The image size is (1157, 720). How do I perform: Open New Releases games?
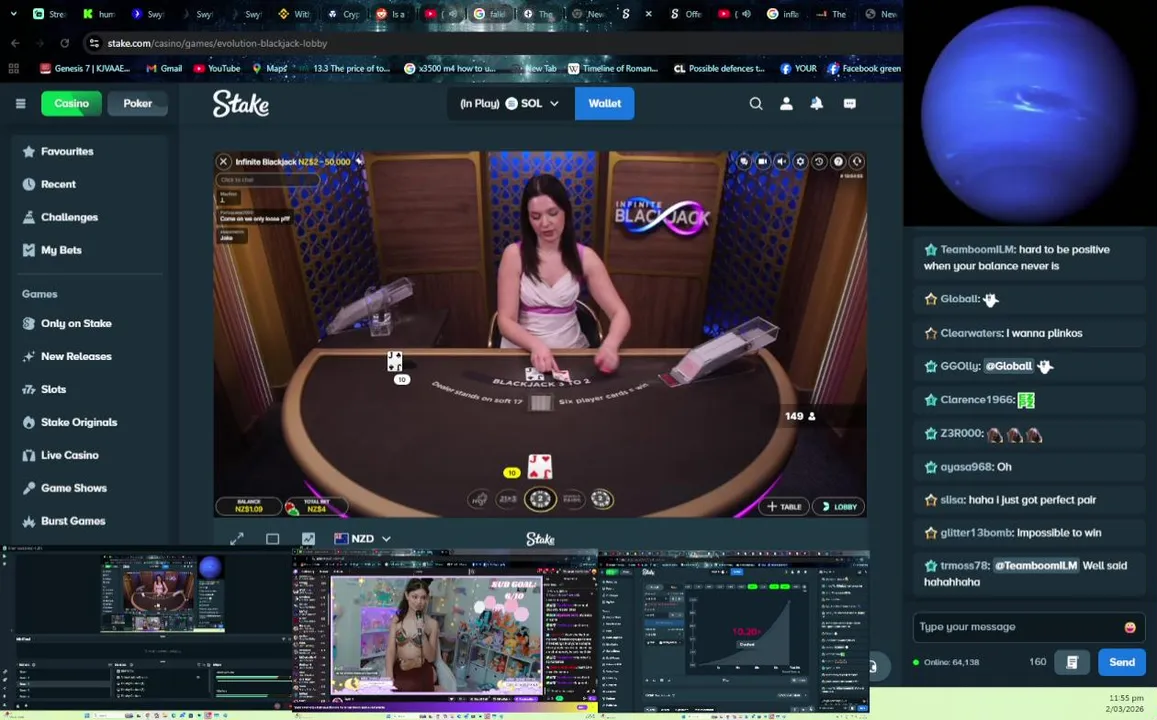pos(89,356)
